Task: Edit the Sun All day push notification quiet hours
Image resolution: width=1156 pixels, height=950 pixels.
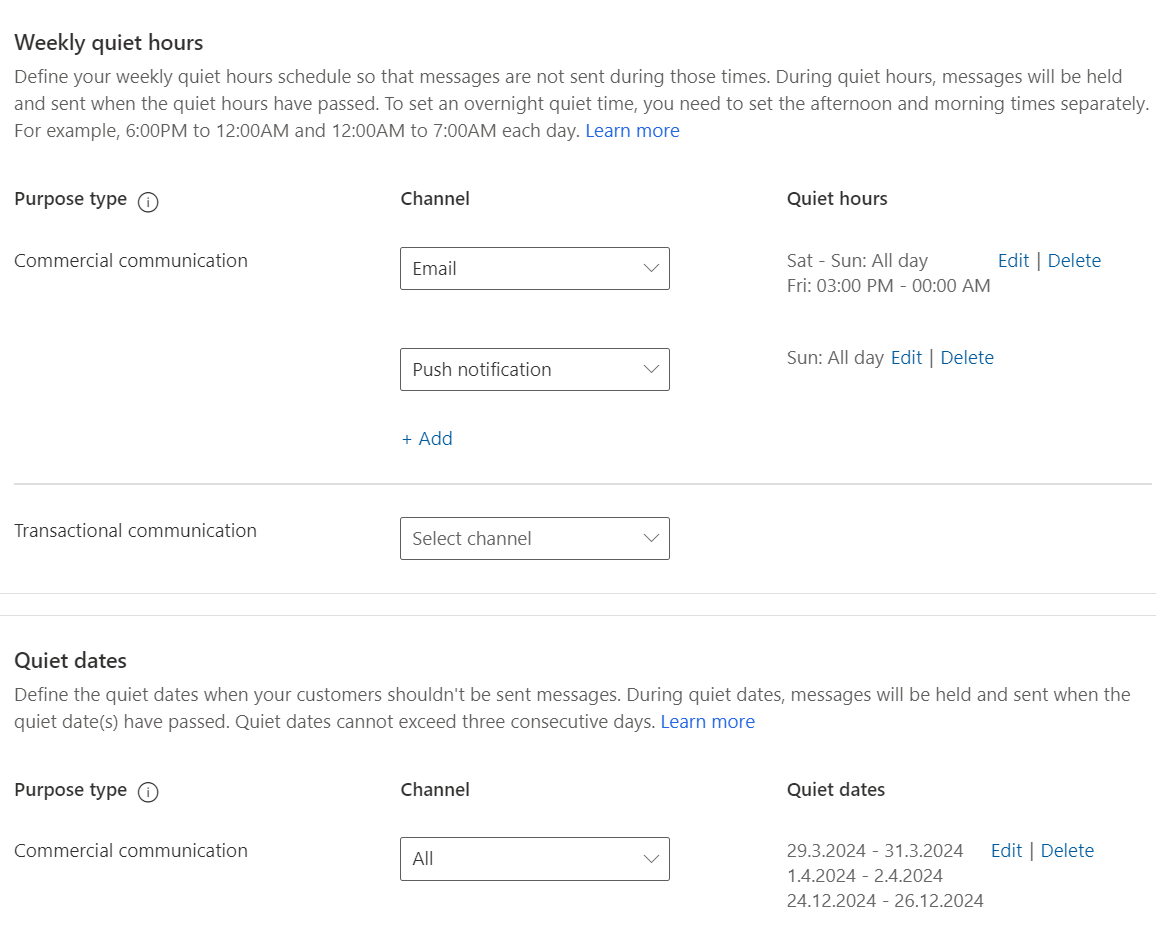Action: coord(906,357)
